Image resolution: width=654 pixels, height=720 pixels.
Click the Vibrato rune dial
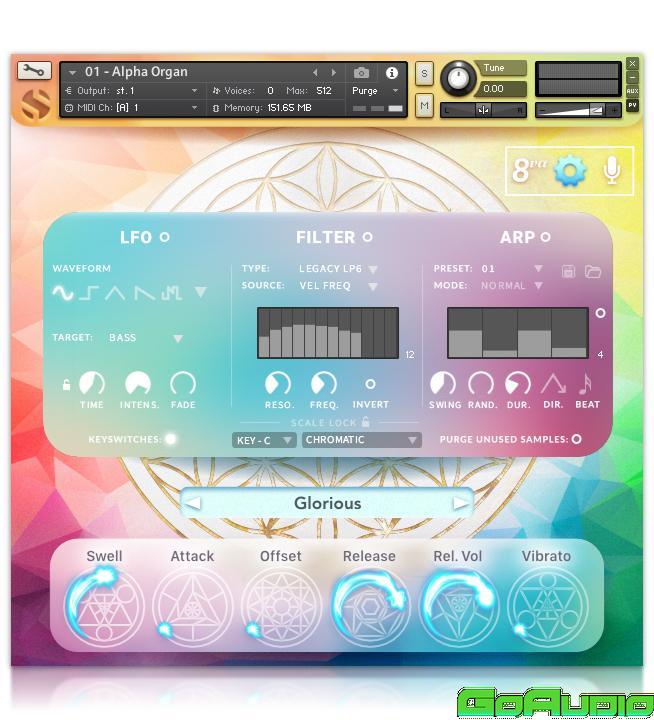(x=547, y=607)
